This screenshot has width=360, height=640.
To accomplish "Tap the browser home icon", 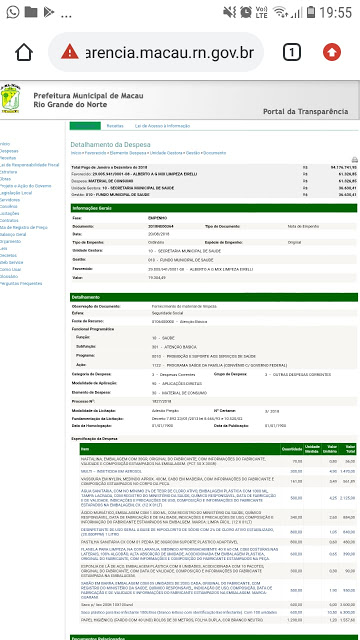I will (x=24, y=52).
